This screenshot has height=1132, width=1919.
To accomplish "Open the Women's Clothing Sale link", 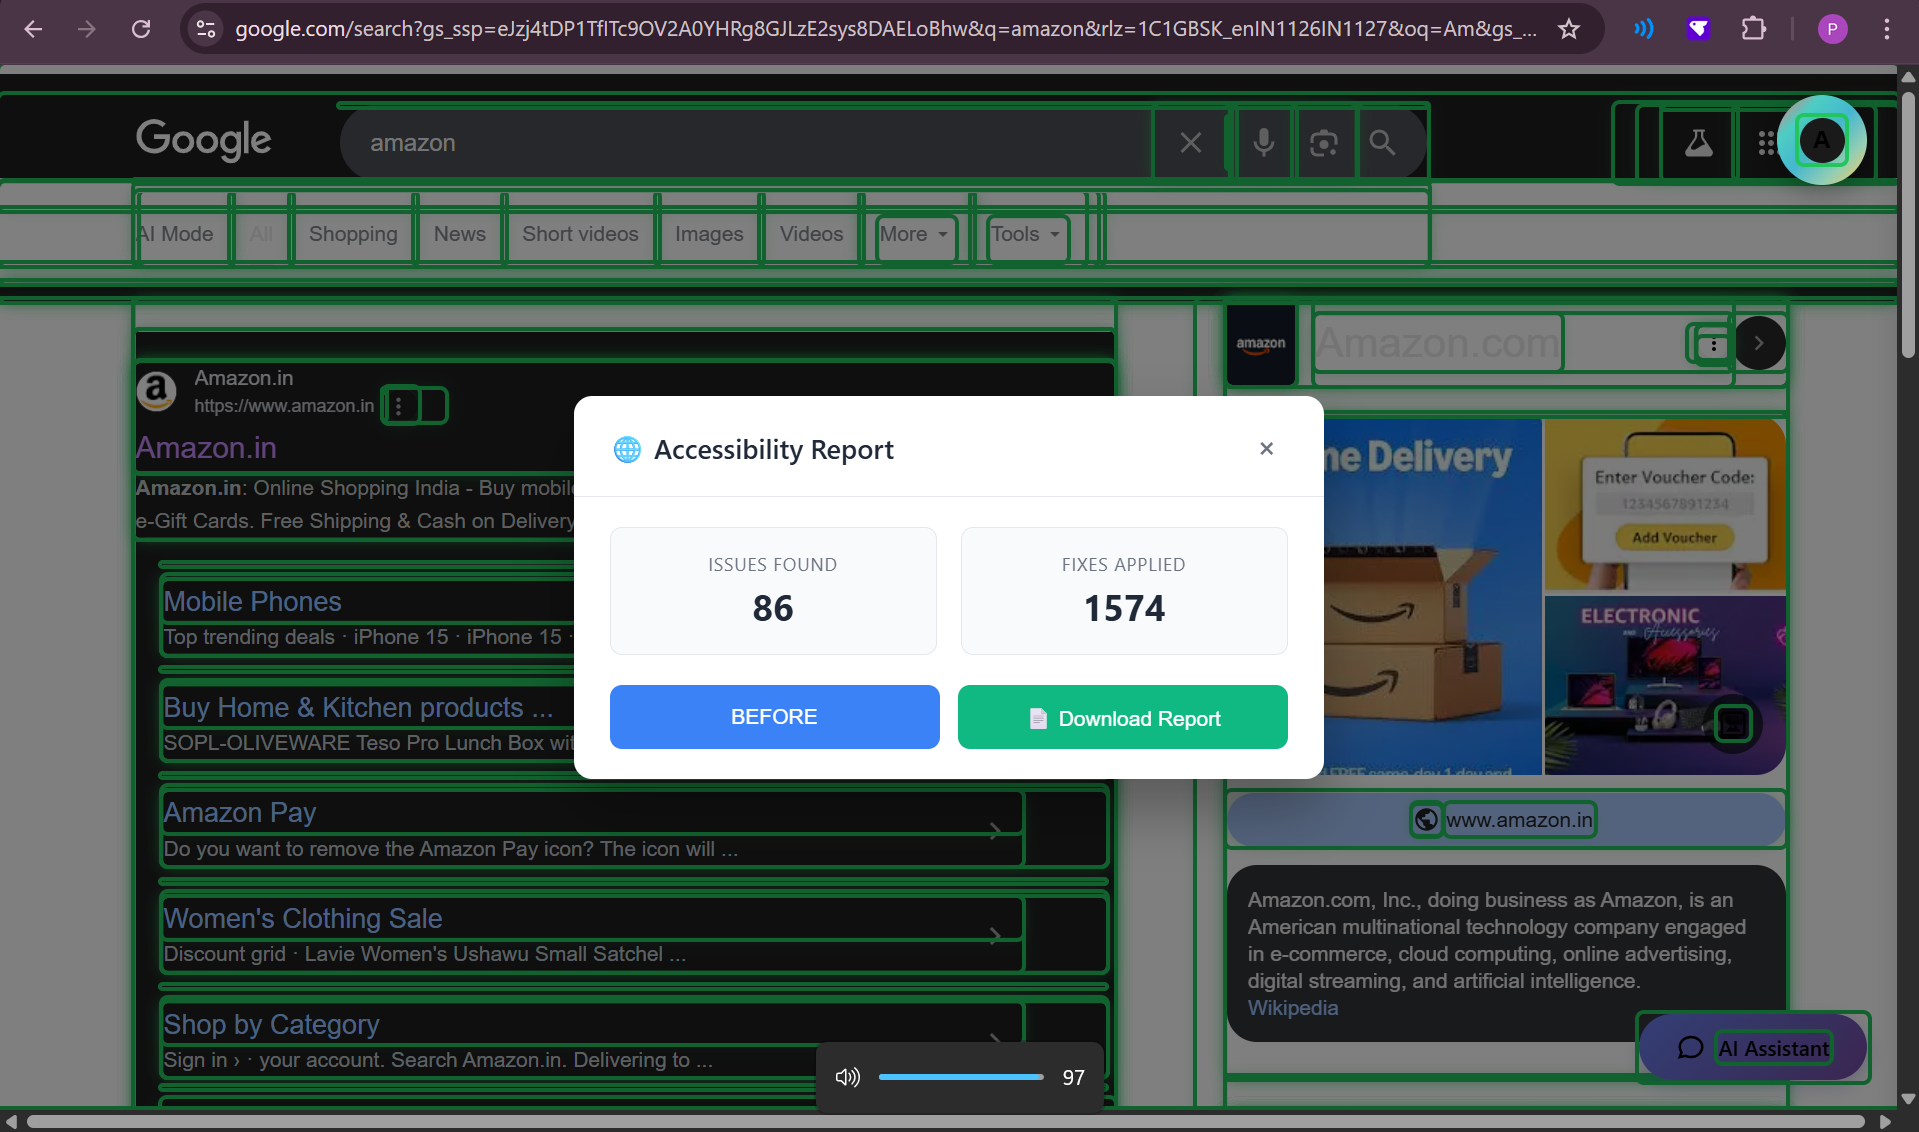I will tap(303, 919).
